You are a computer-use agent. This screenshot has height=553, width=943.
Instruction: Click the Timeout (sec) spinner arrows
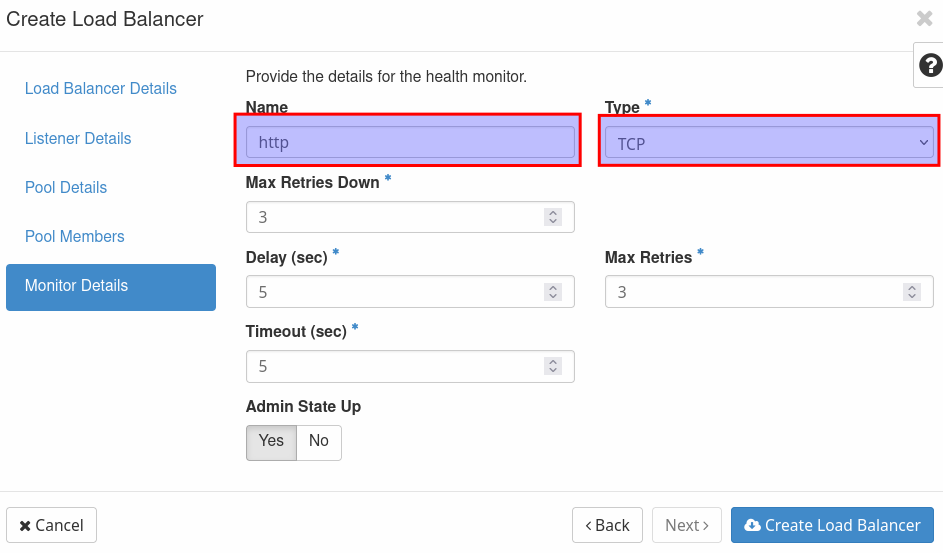pyautogui.click(x=552, y=366)
